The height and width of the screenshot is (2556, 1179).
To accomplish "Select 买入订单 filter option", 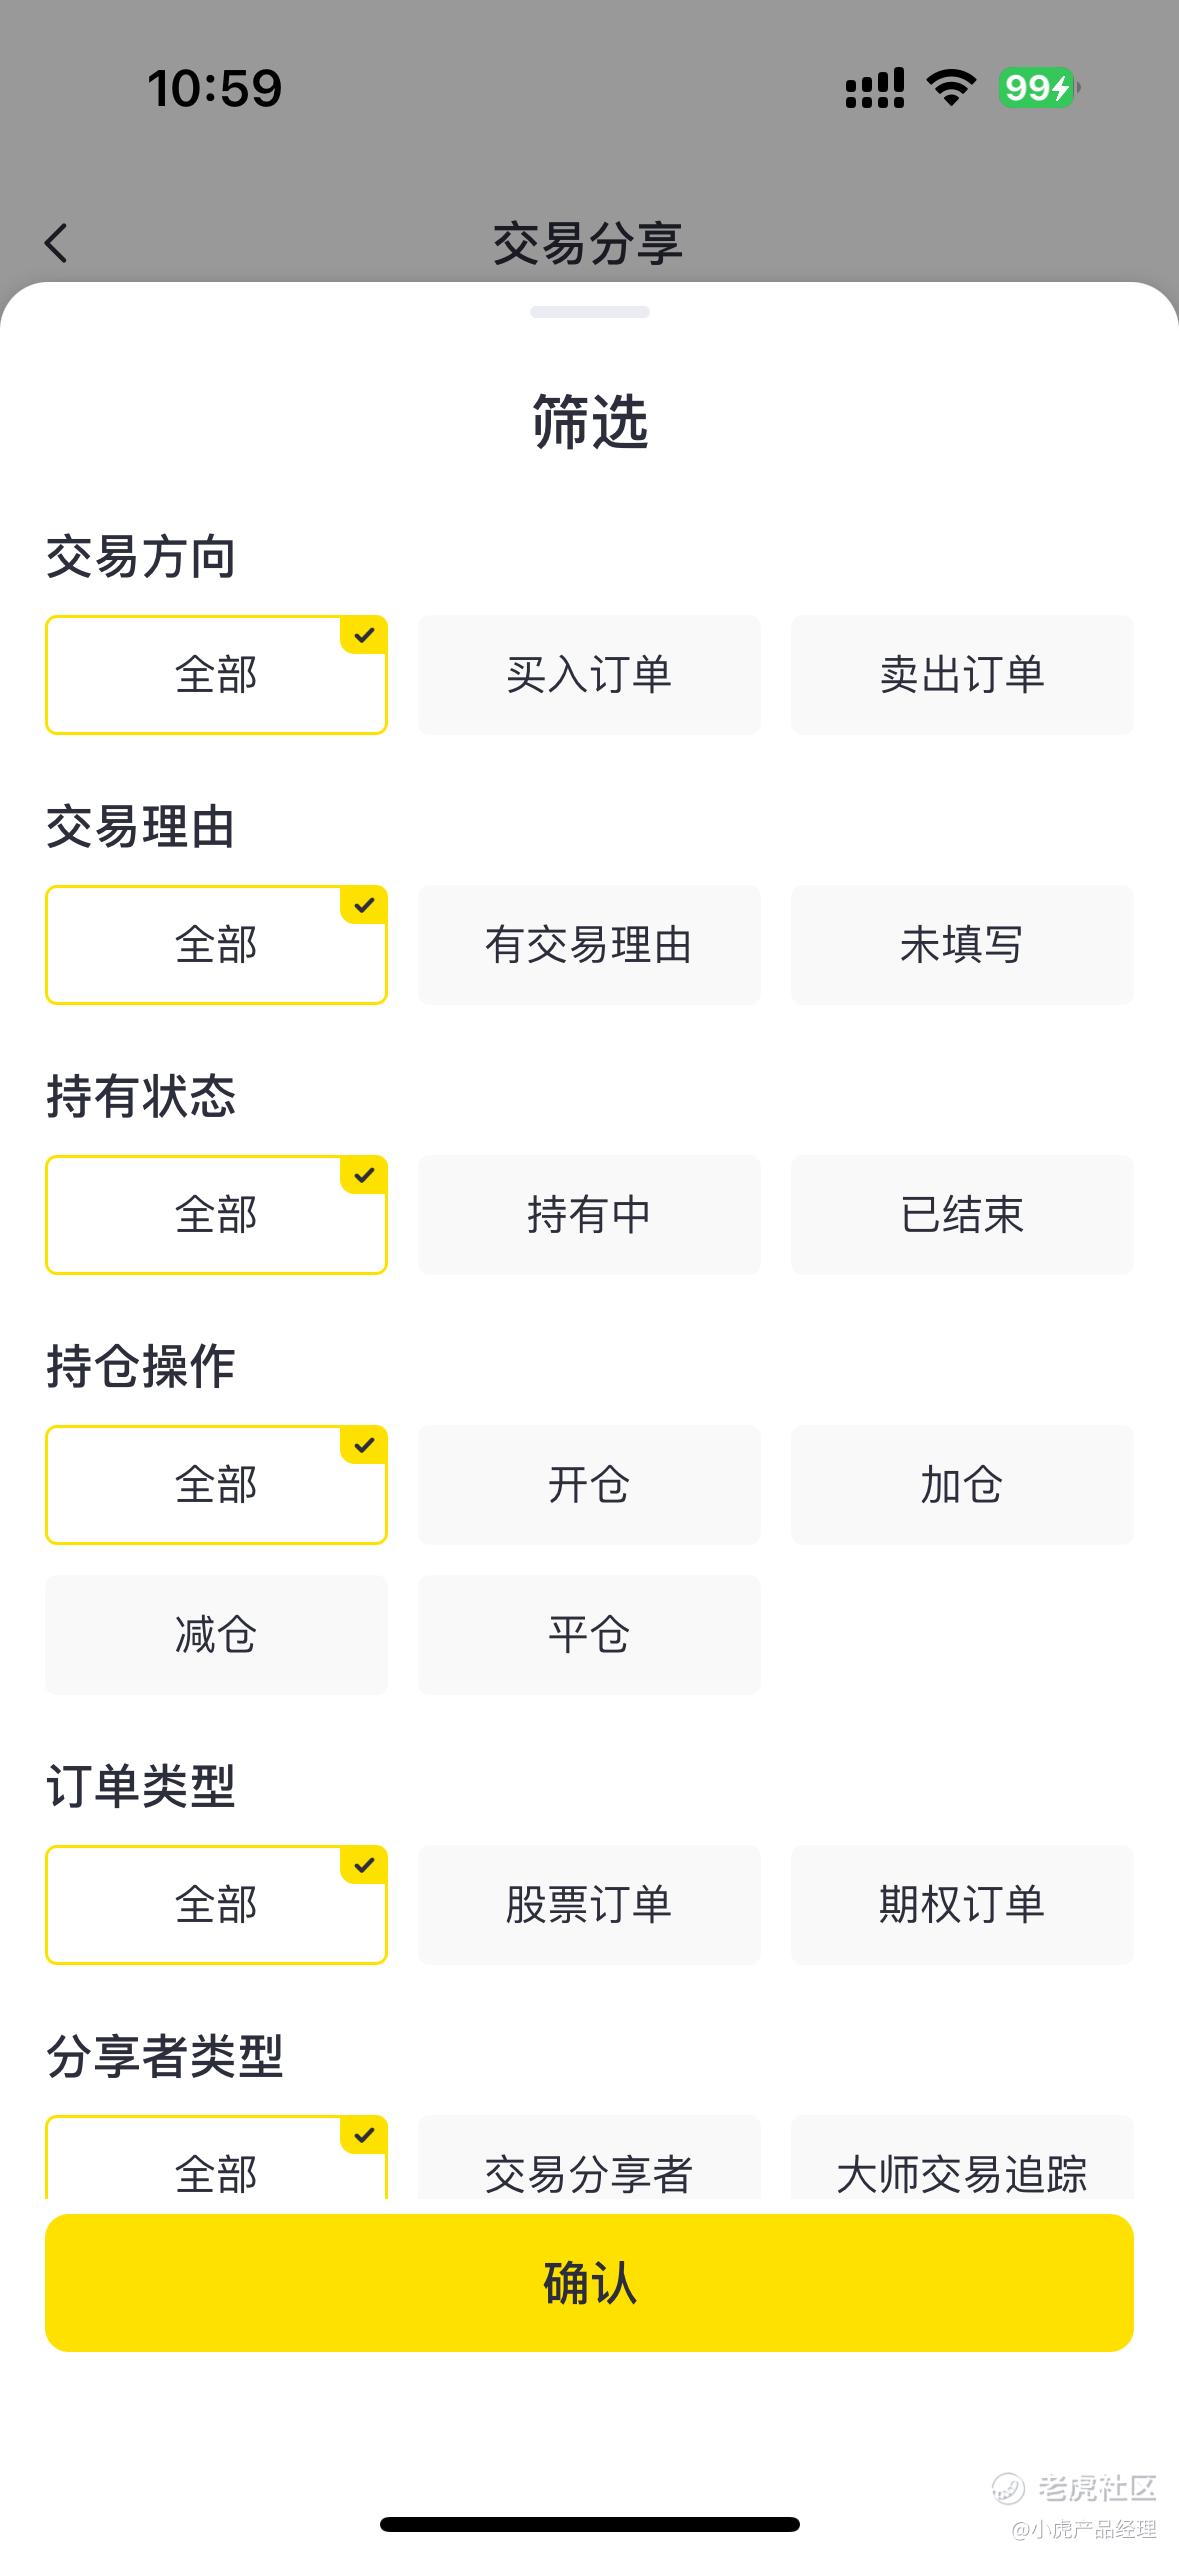I will (589, 675).
